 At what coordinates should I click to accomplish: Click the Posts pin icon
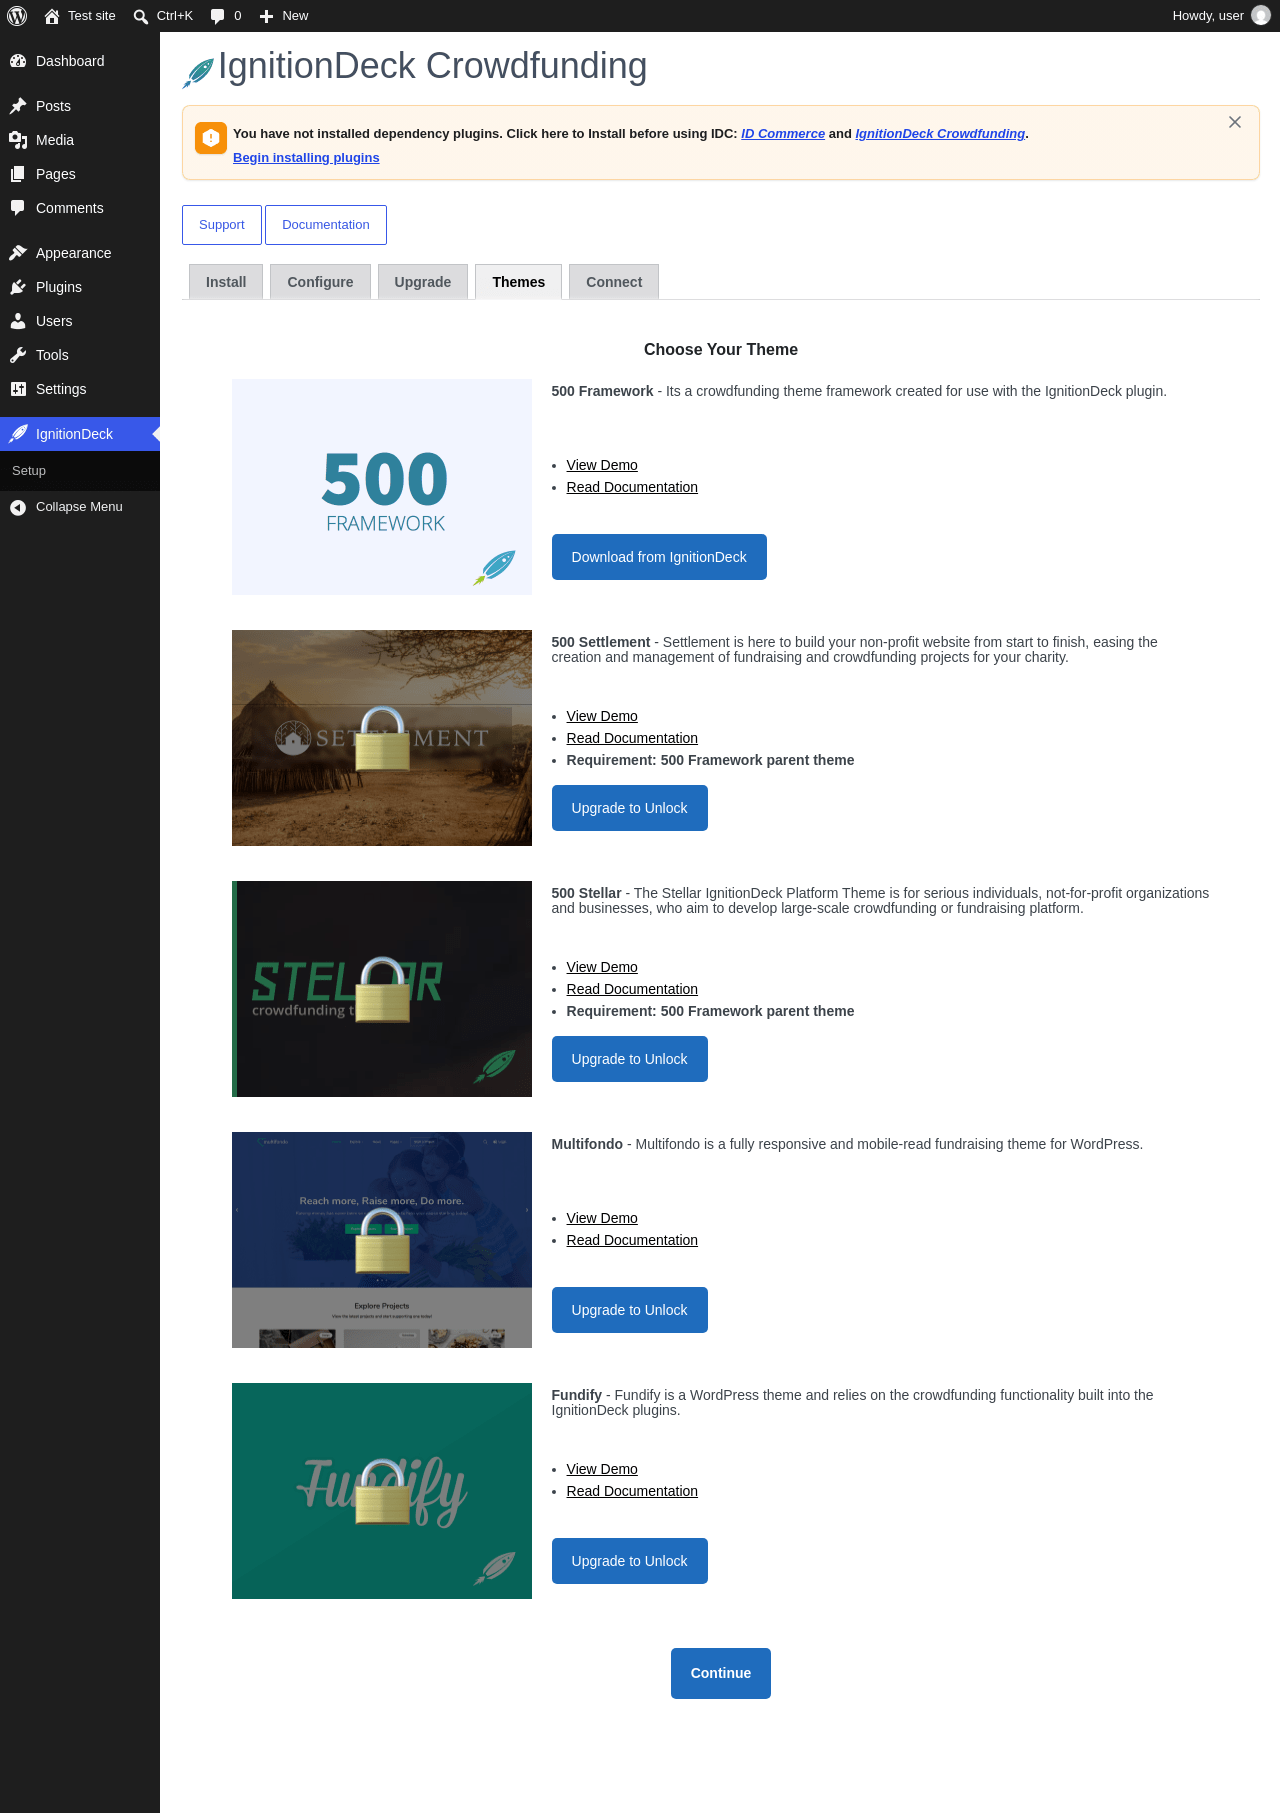tap(18, 106)
